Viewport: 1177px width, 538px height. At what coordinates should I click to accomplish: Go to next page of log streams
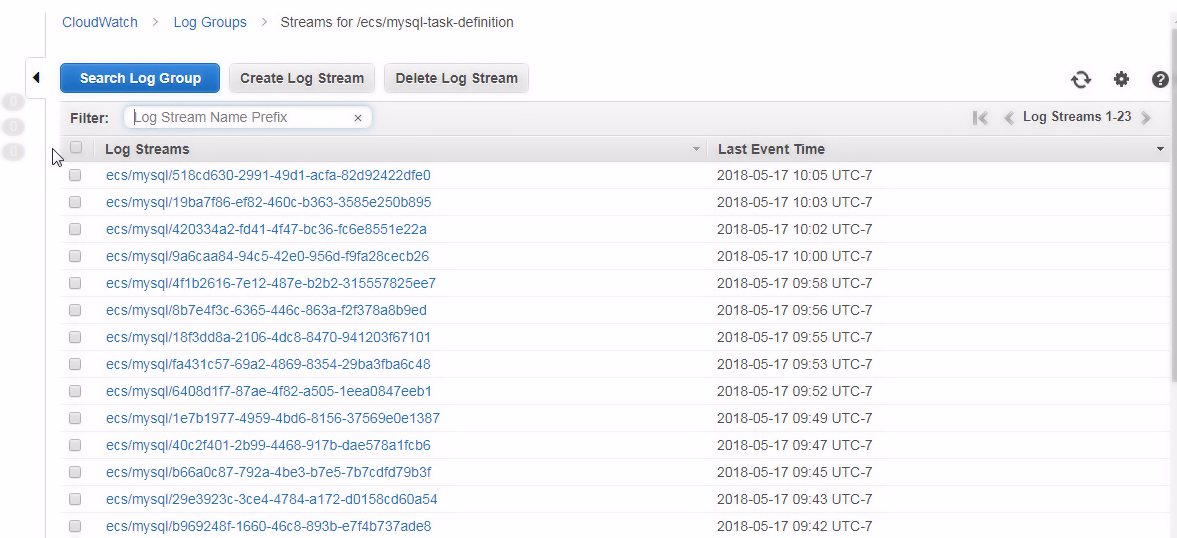pos(1145,118)
